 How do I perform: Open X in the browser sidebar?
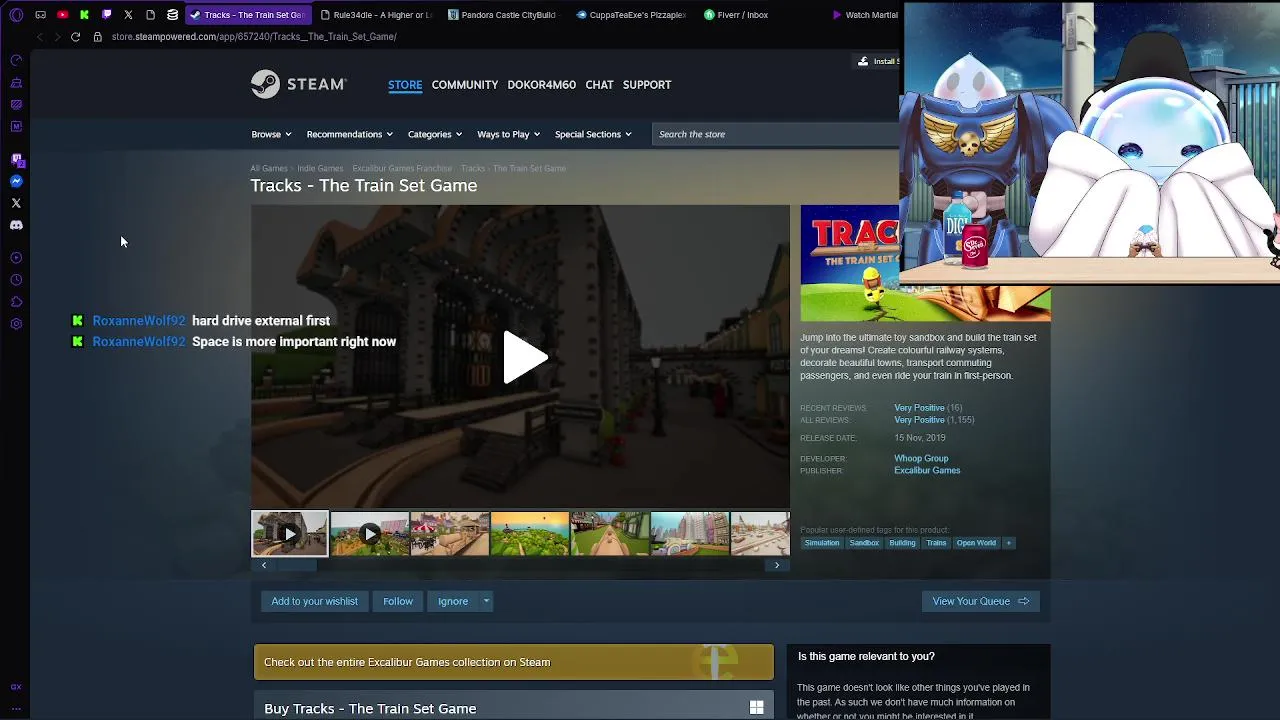point(16,203)
